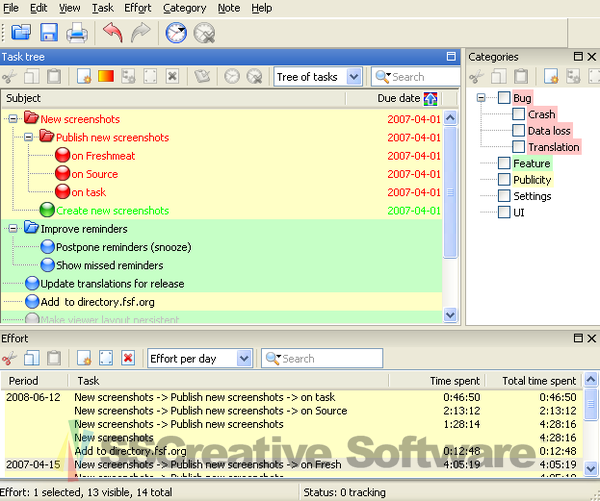The image size is (600, 501).
Task: Click the orange-red gradient icon in Task tree toolbar
Action: coord(106,76)
